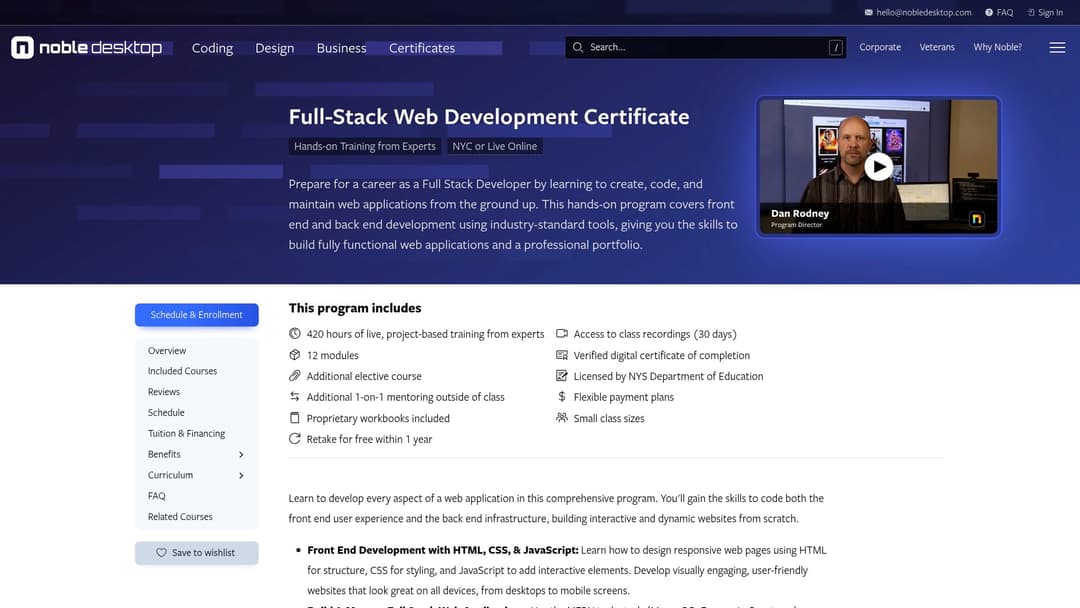Click the Schedule & Enrollment button
This screenshot has width=1080, height=608.
point(196,315)
